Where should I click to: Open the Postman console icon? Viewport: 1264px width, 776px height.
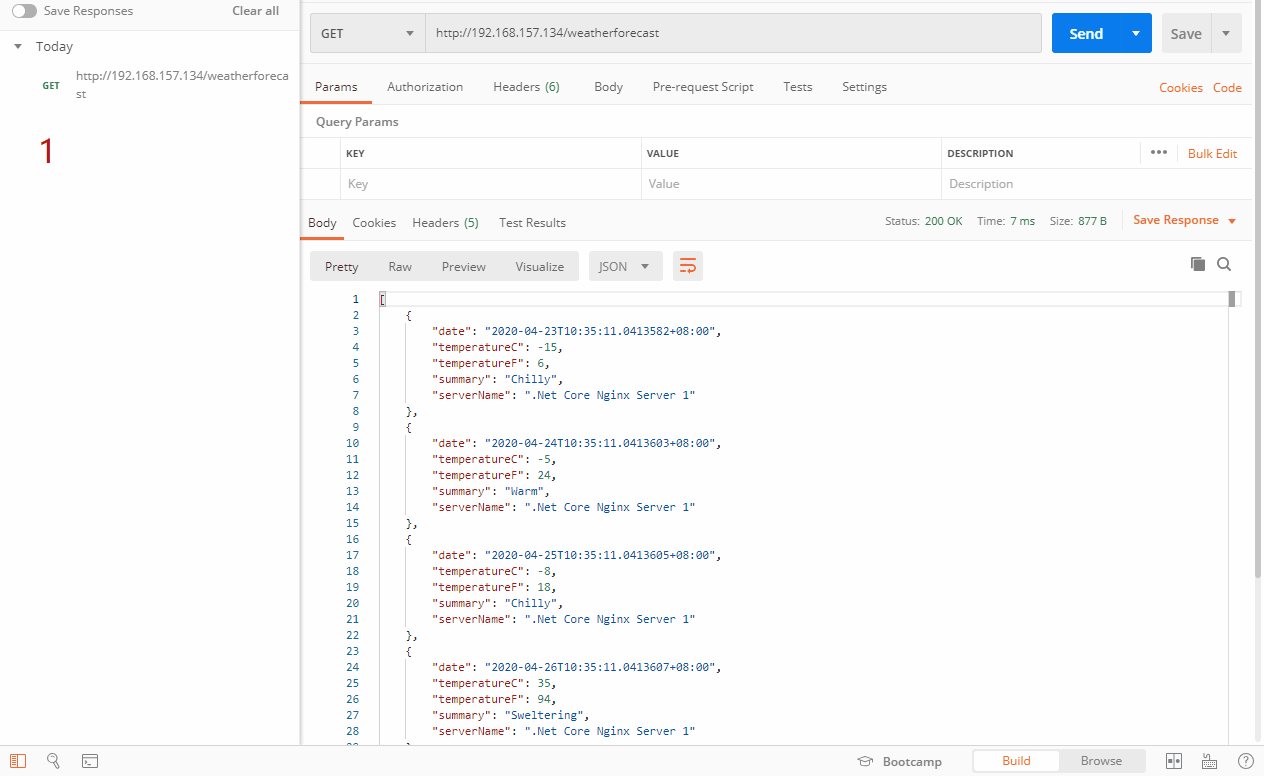(89, 761)
